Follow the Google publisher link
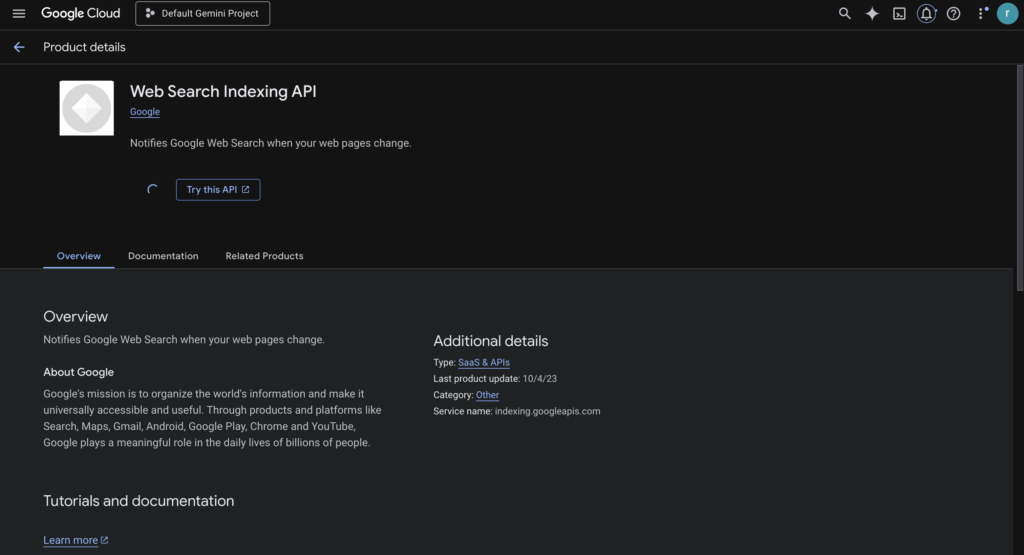The width and height of the screenshot is (1024, 555). [145, 112]
